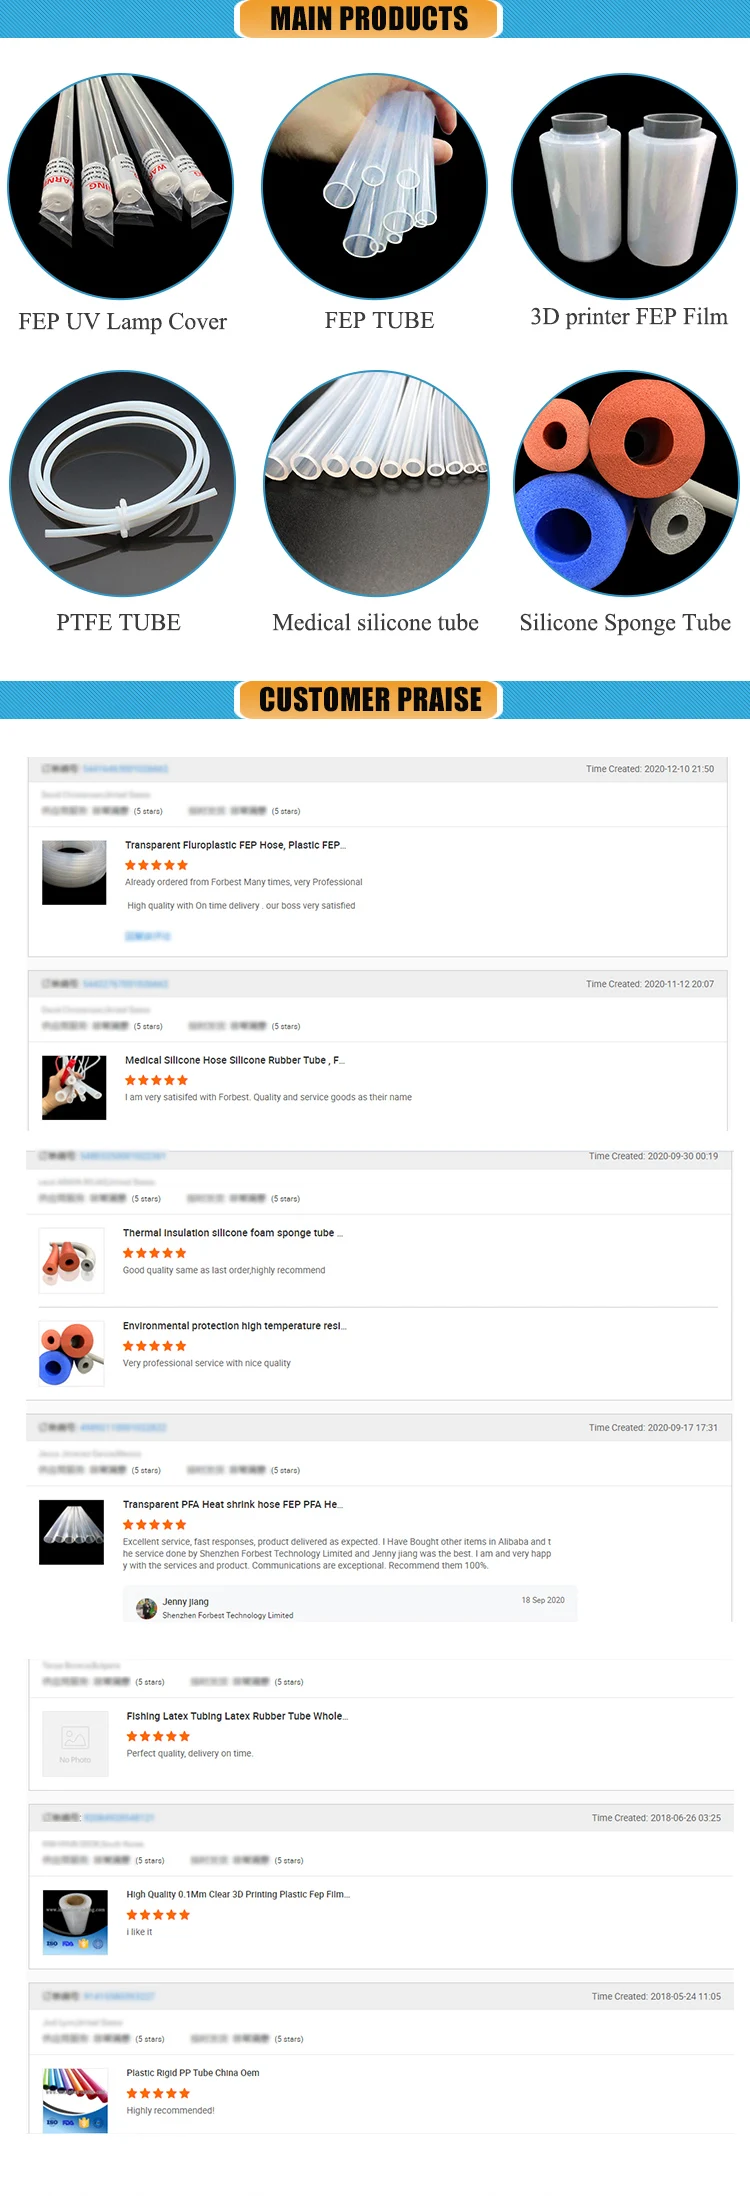Screen dimensions: 750x2196
Task: Click the Thermal insulation silicone foam sponge thumbnail
Action: click(71, 1260)
